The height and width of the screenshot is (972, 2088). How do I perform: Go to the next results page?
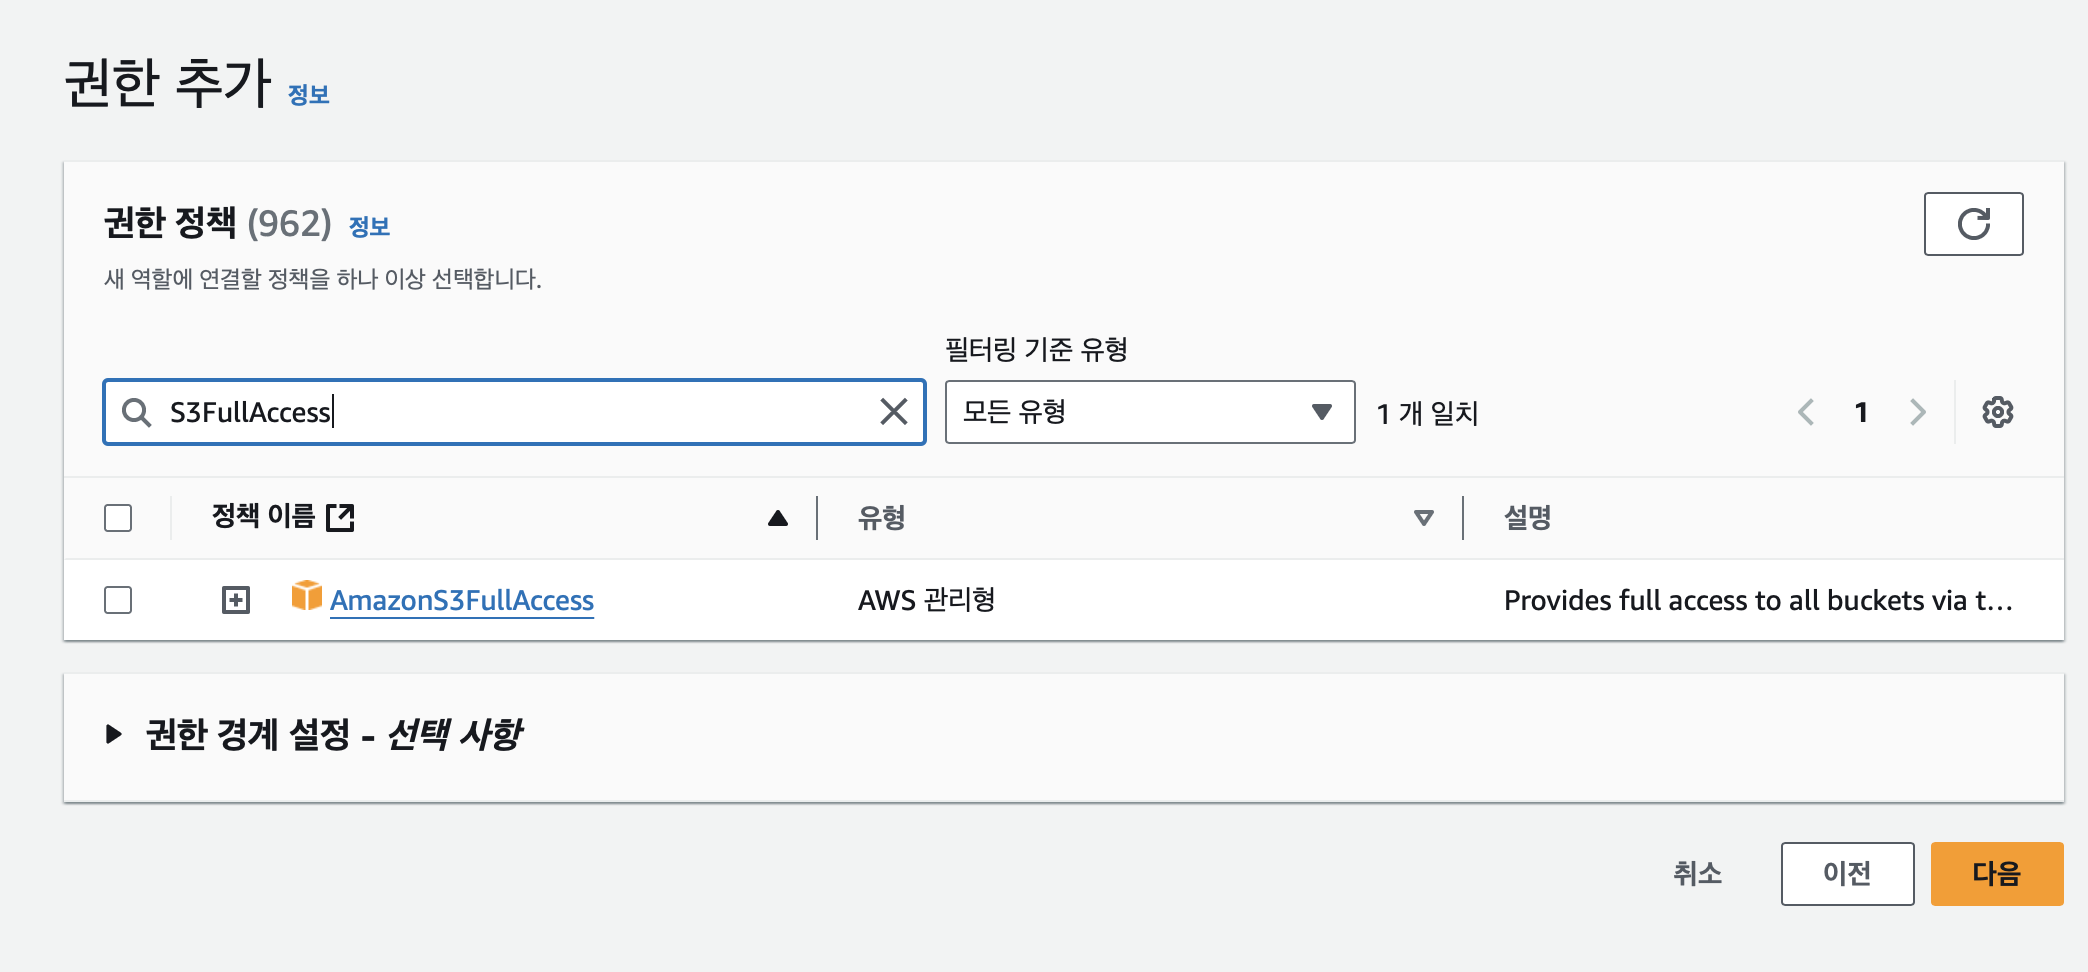(1917, 412)
